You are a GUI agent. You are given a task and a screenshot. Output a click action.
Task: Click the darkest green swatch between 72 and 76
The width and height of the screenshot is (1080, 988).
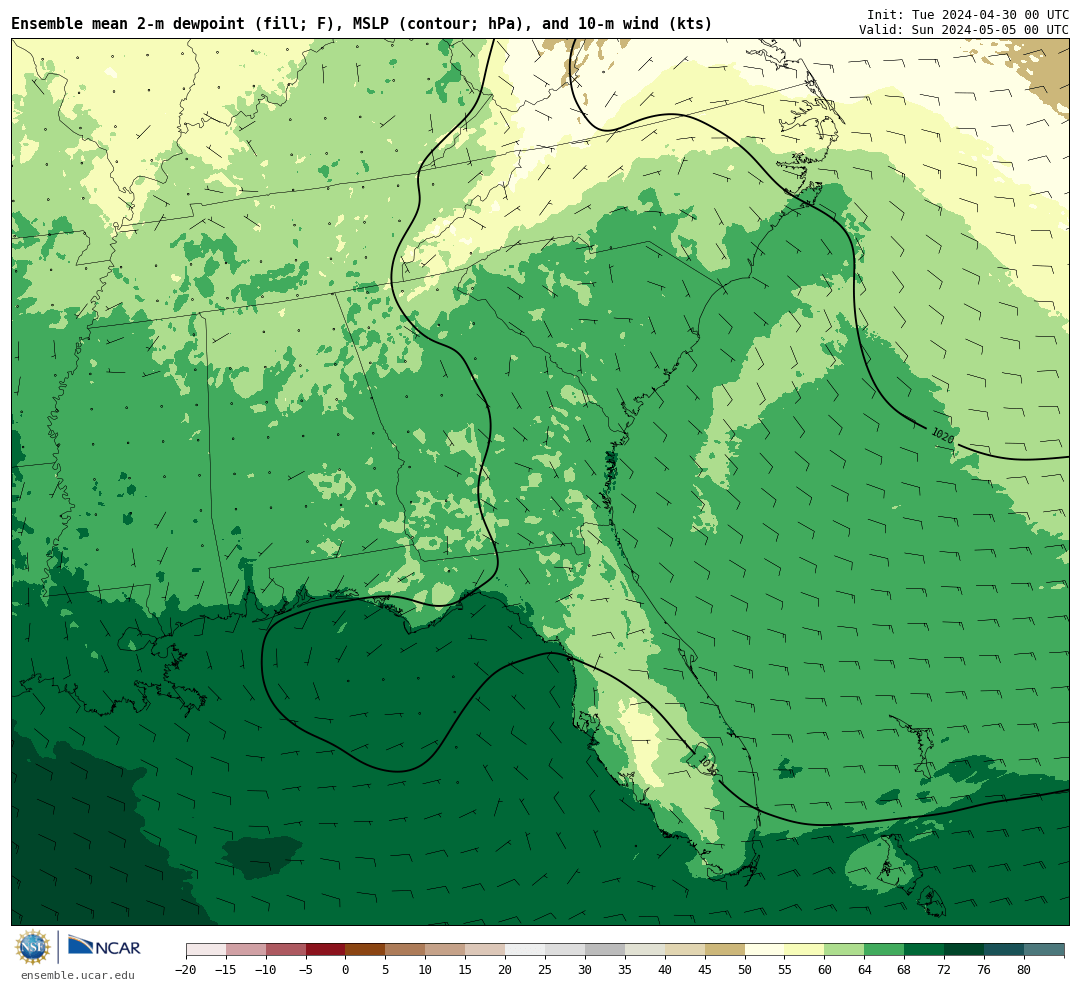(965, 950)
